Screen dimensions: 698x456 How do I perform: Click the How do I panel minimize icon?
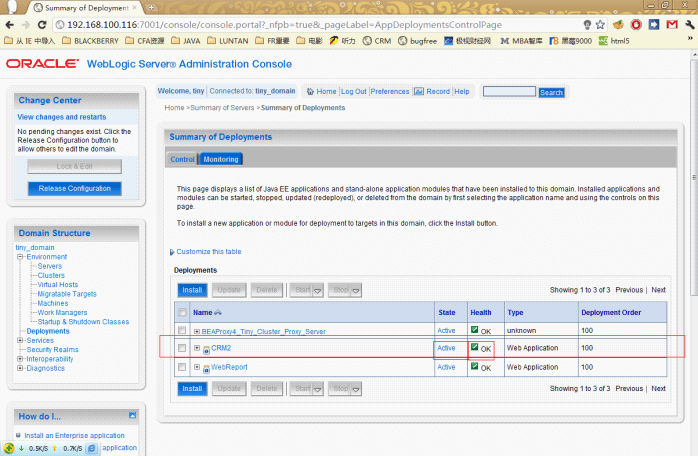[132, 415]
